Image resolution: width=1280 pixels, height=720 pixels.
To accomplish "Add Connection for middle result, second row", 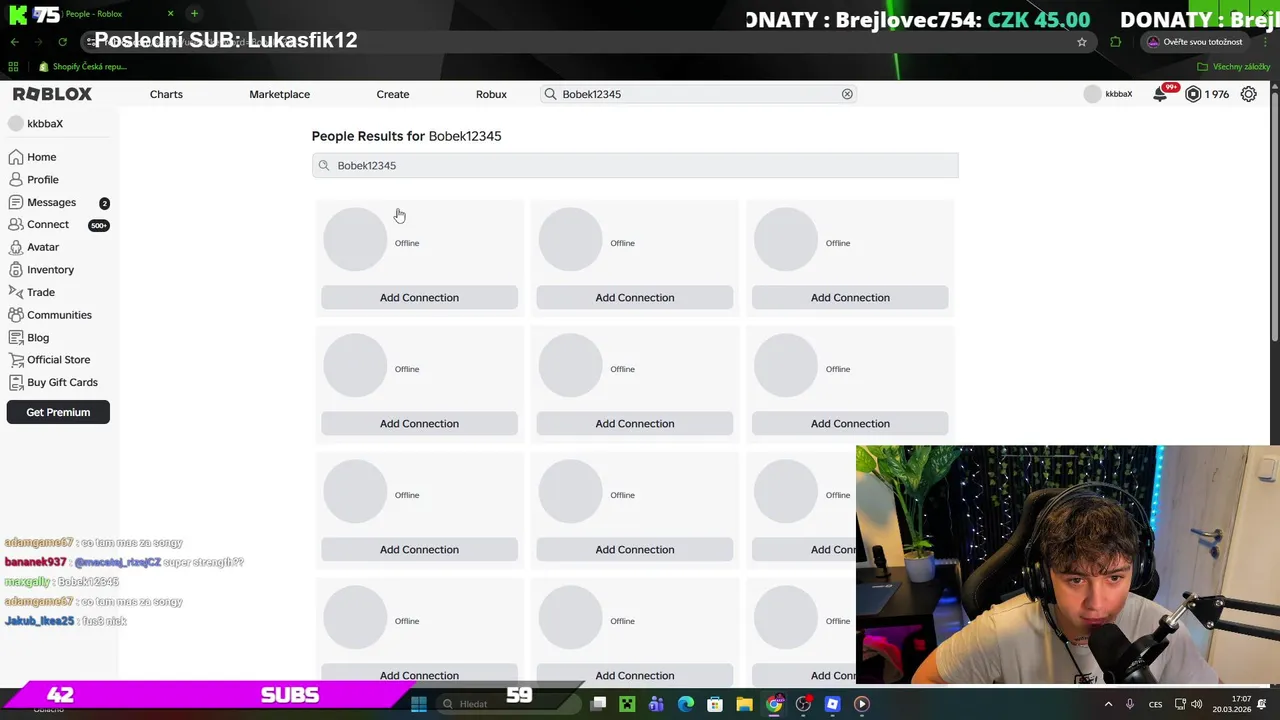I will point(635,423).
